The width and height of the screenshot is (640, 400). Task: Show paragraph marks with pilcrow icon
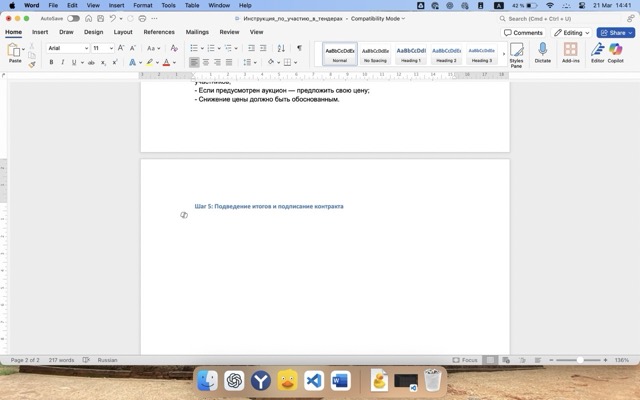pos(299,48)
